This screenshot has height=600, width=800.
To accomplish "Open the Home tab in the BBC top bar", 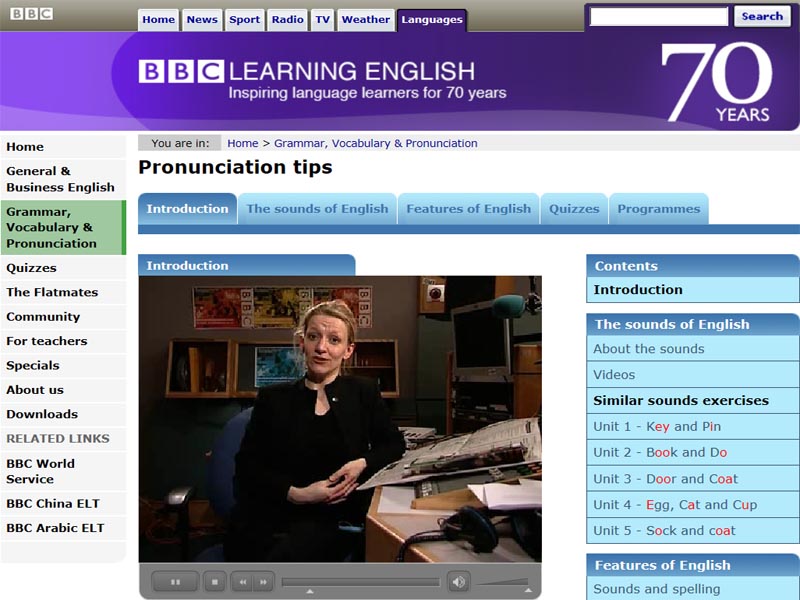I will click(x=158, y=20).
